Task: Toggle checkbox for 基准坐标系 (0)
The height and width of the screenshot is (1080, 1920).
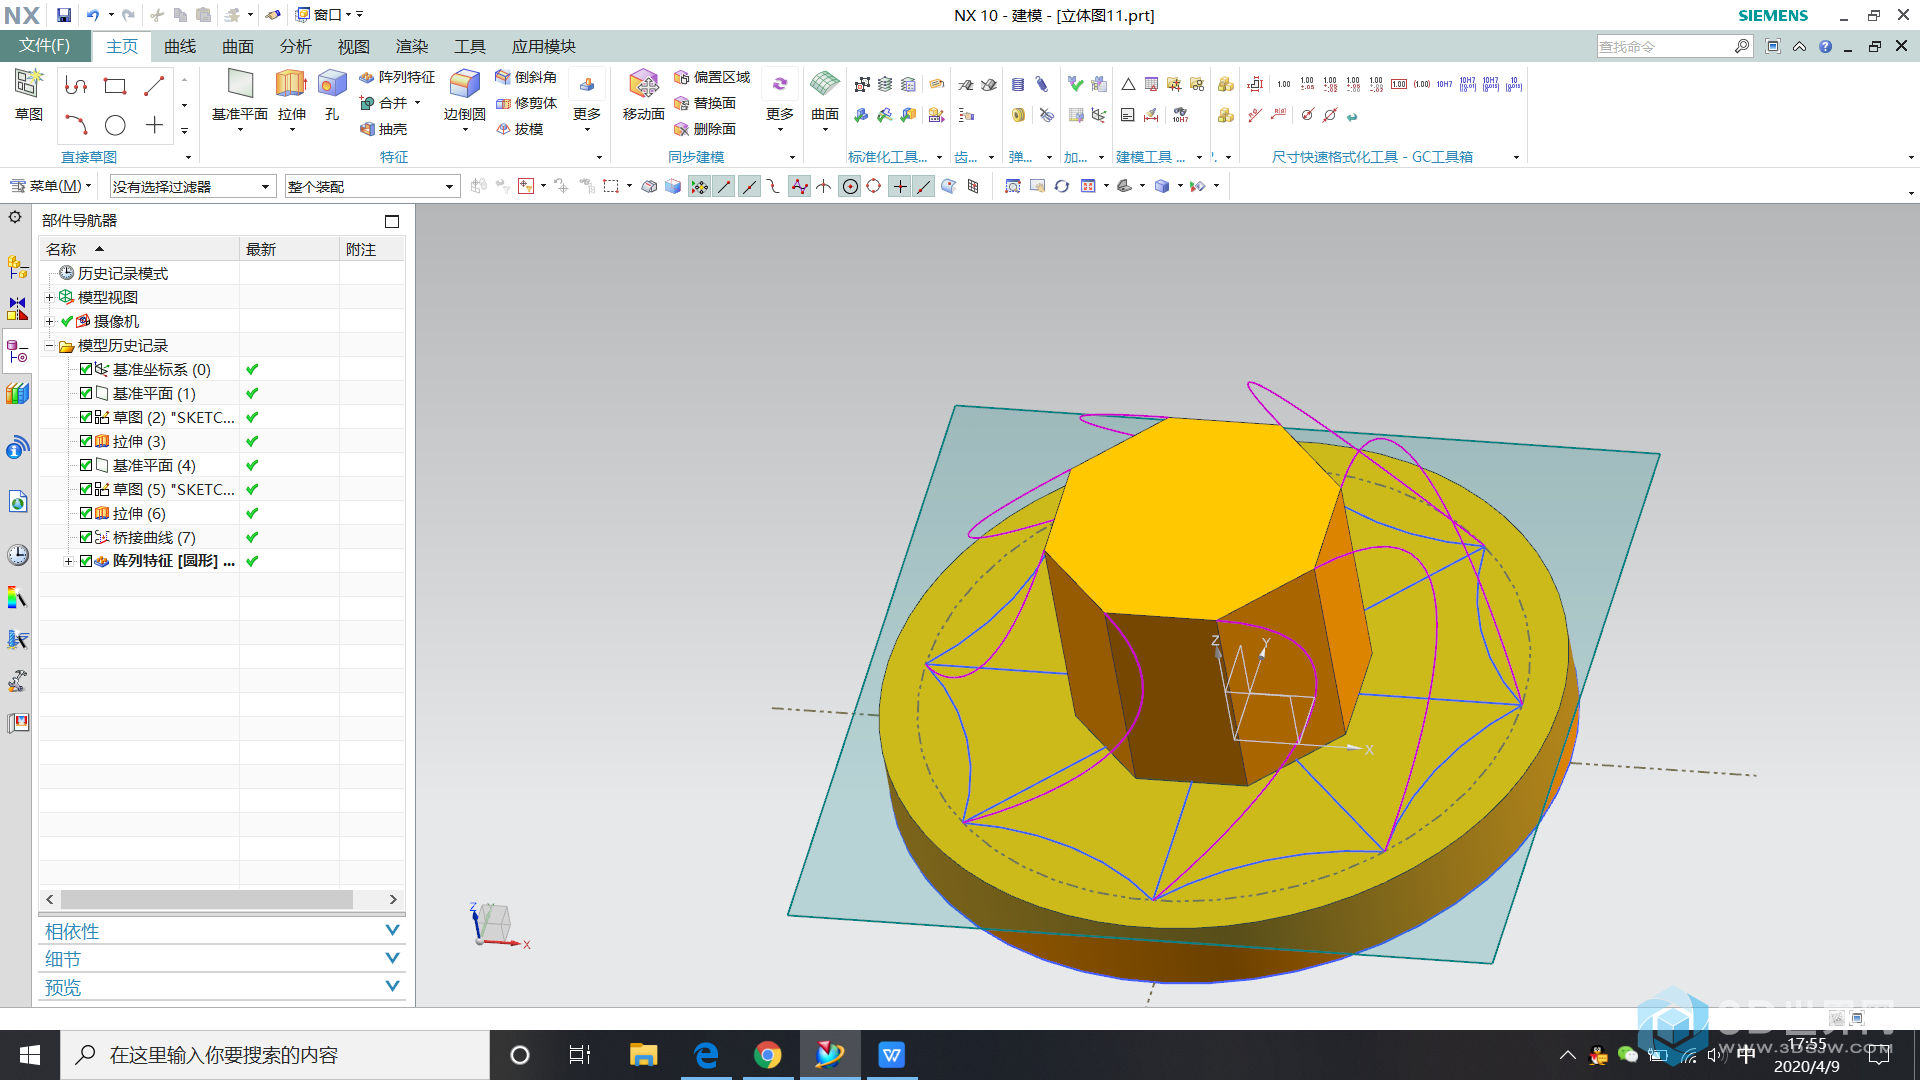Action: point(86,369)
